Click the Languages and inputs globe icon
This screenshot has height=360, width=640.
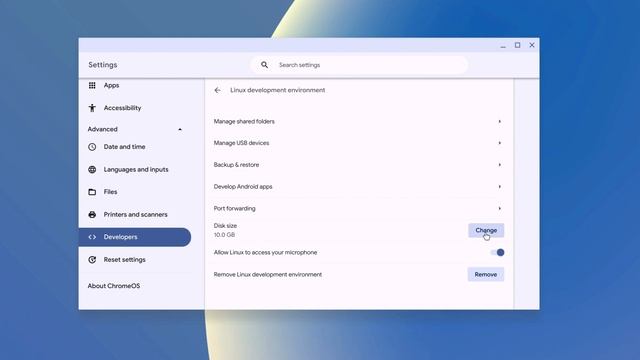pyautogui.click(x=92, y=169)
